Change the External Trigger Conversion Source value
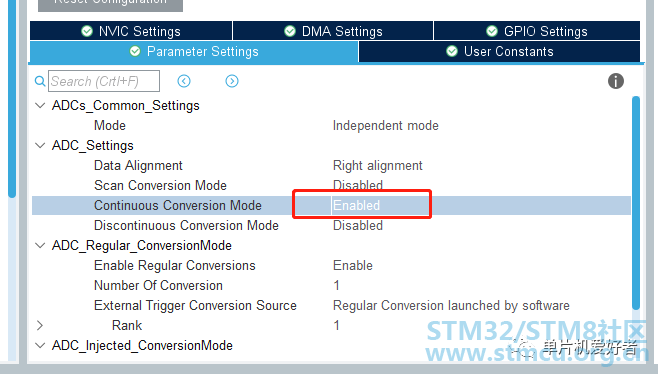The height and width of the screenshot is (376, 658). (x=451, y=306)
